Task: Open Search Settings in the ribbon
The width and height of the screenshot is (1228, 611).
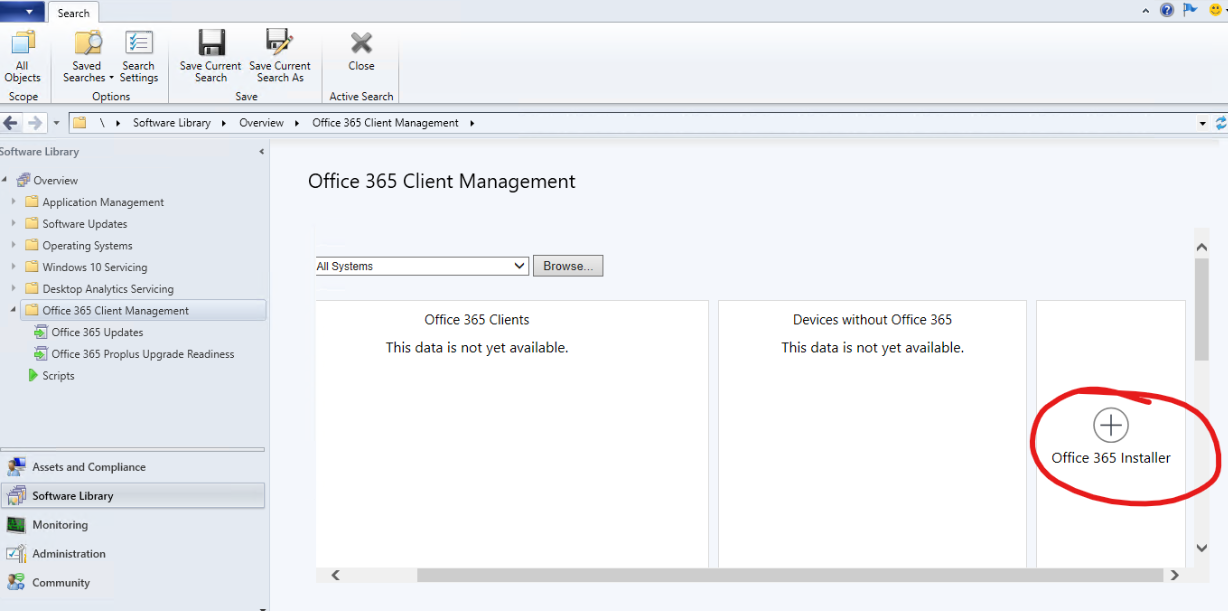Action: pos(138,44)
